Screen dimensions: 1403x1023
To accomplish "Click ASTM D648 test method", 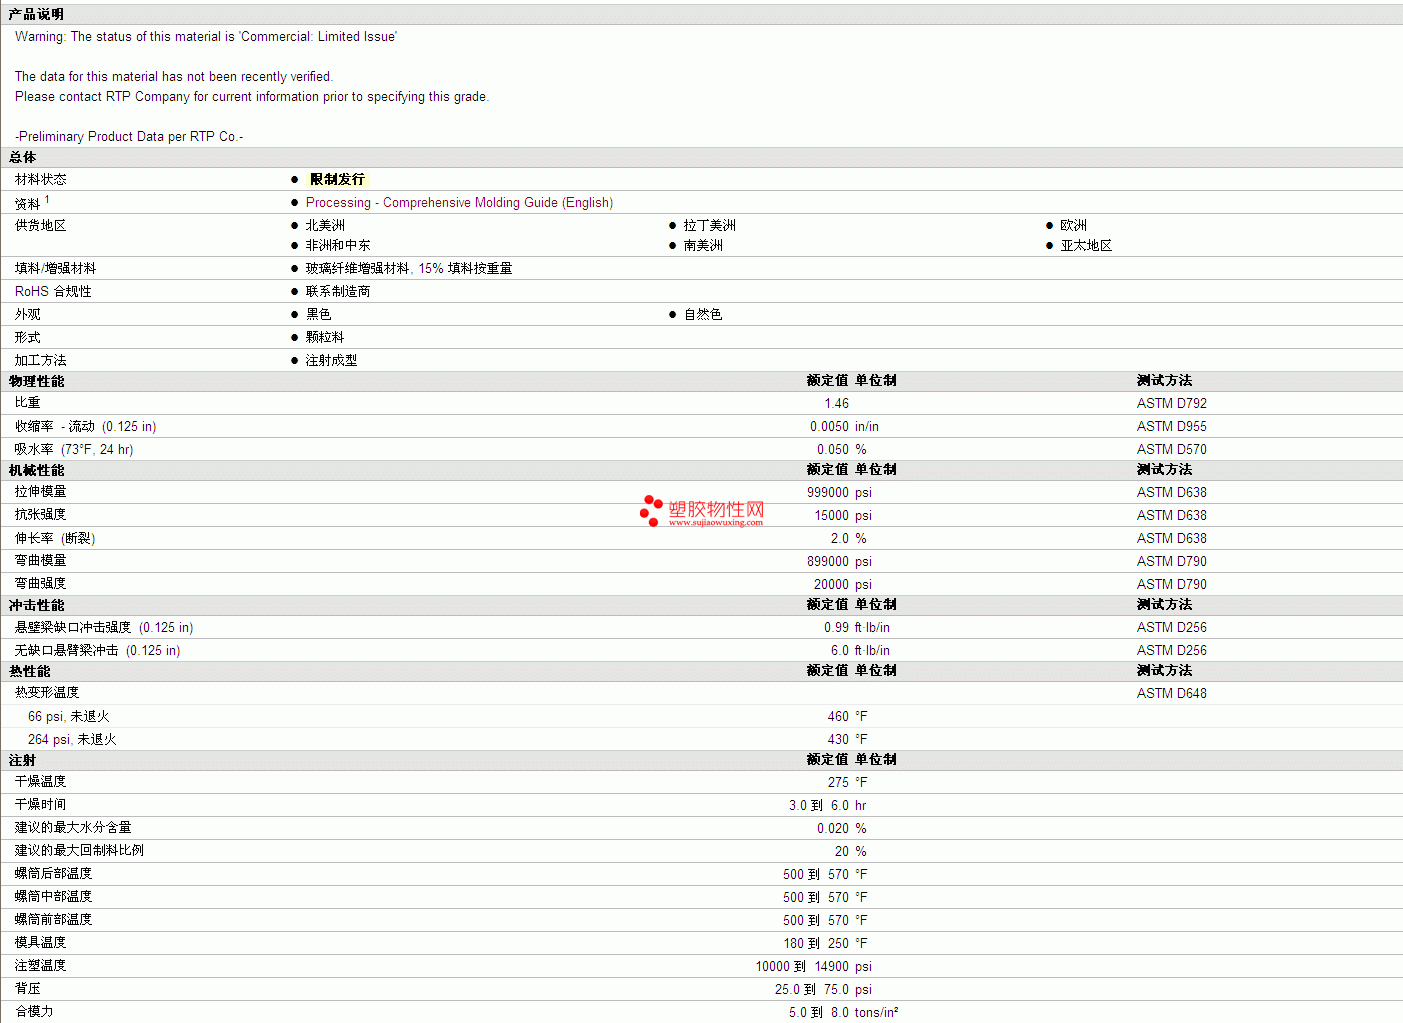I will [1171, 693].
